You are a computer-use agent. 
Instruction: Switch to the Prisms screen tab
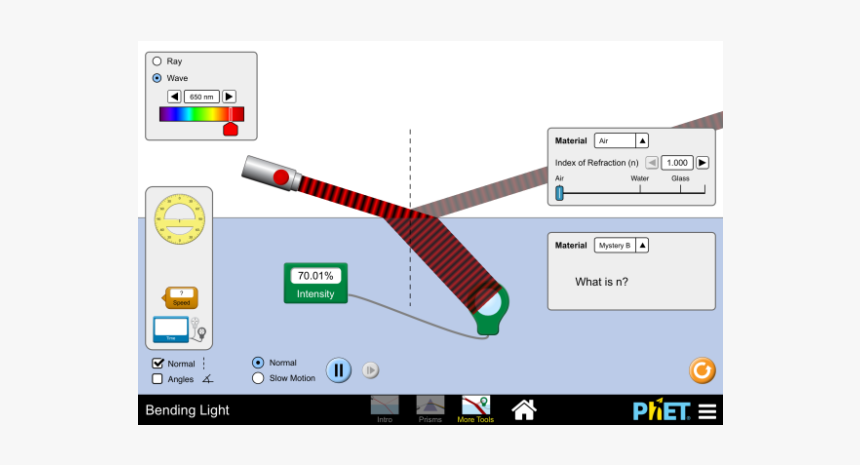[x=430, y=407]
